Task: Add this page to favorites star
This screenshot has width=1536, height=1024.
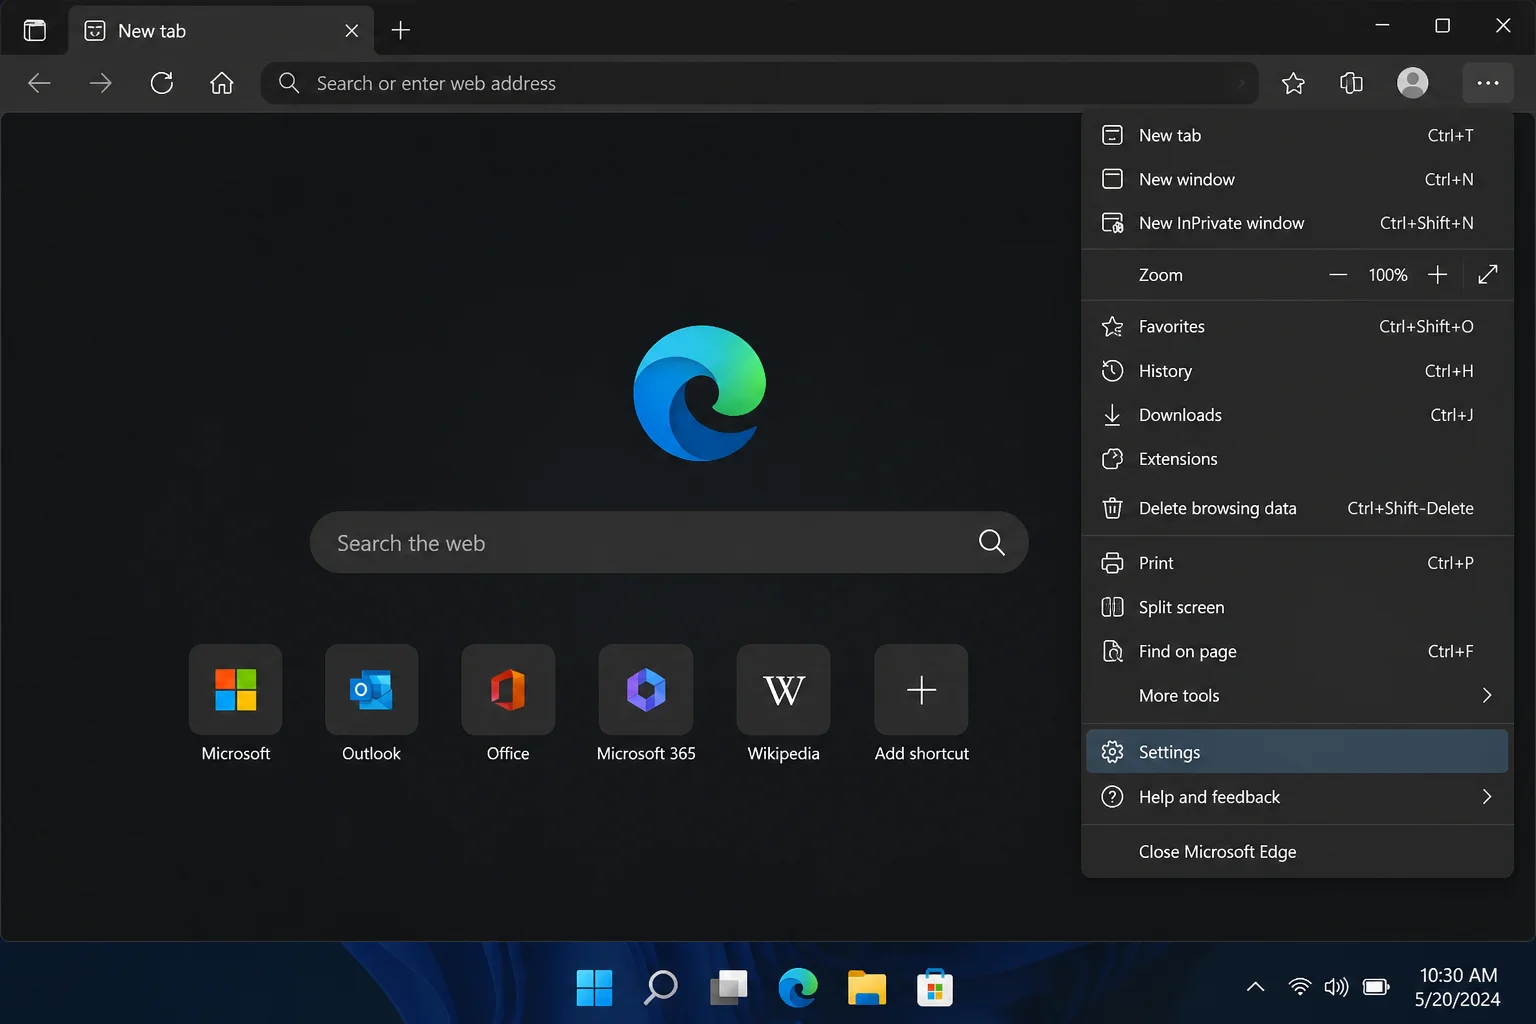Action: coord(1293,83)
